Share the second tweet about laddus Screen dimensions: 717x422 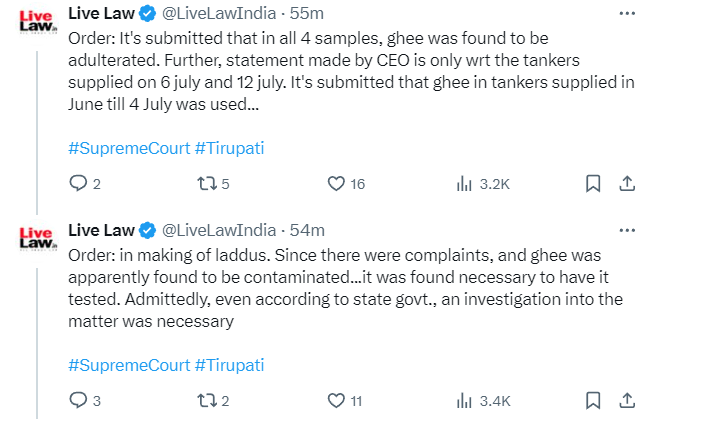point(627,401)
